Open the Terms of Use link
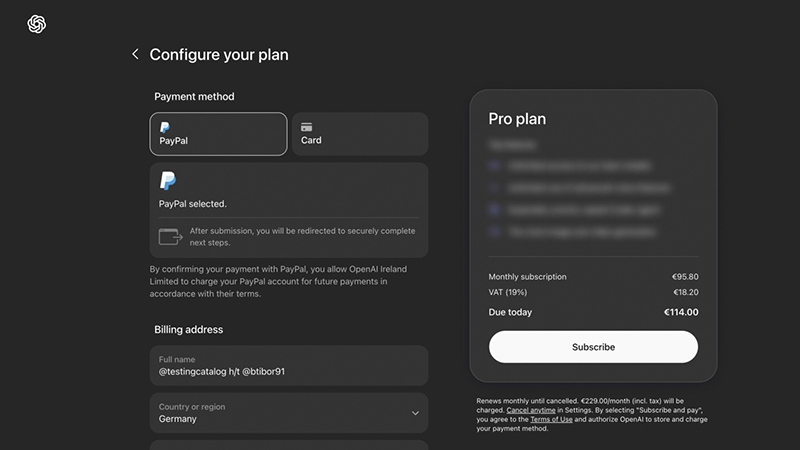Image resolution: width=800 pixels, height=450 pixels. (552, 420)
